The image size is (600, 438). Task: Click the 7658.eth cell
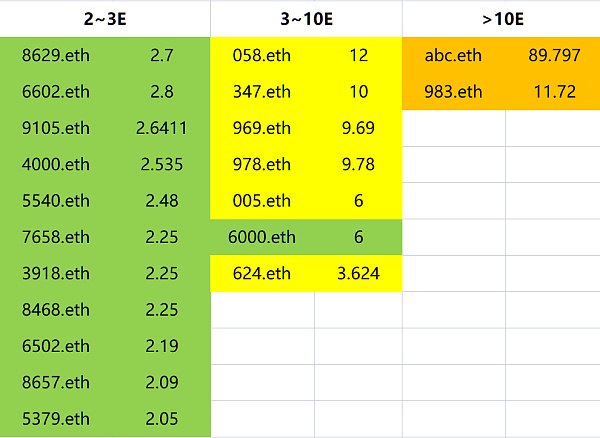click(56, 237)
